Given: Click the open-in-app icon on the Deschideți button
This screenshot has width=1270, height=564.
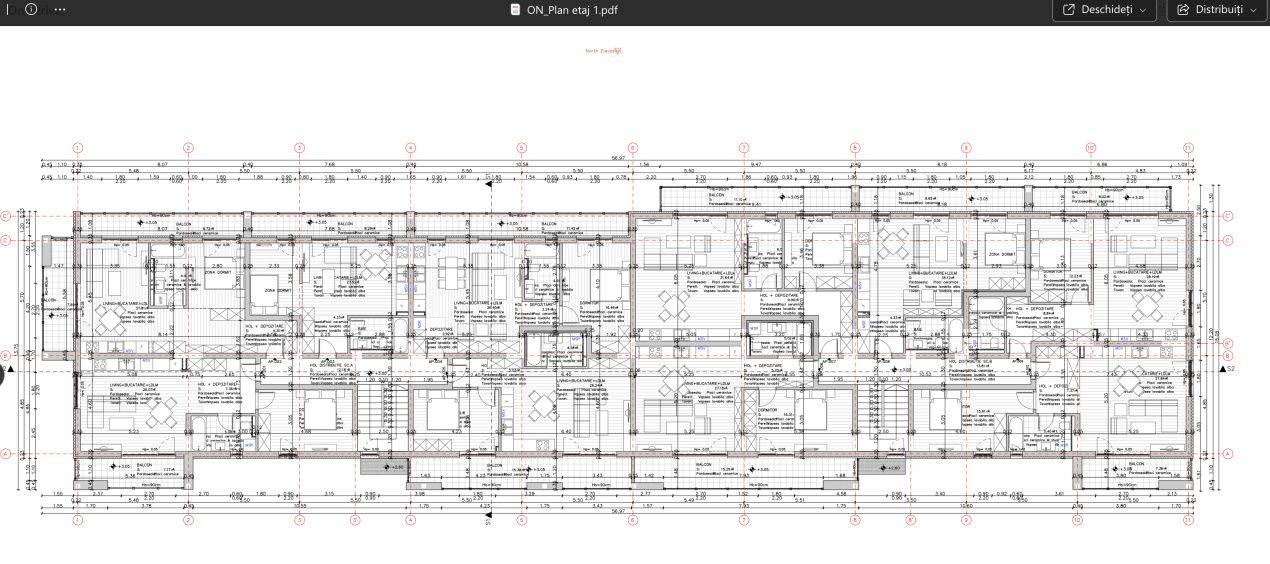Looking at the screenshot, I should (x=1070, y=9).
